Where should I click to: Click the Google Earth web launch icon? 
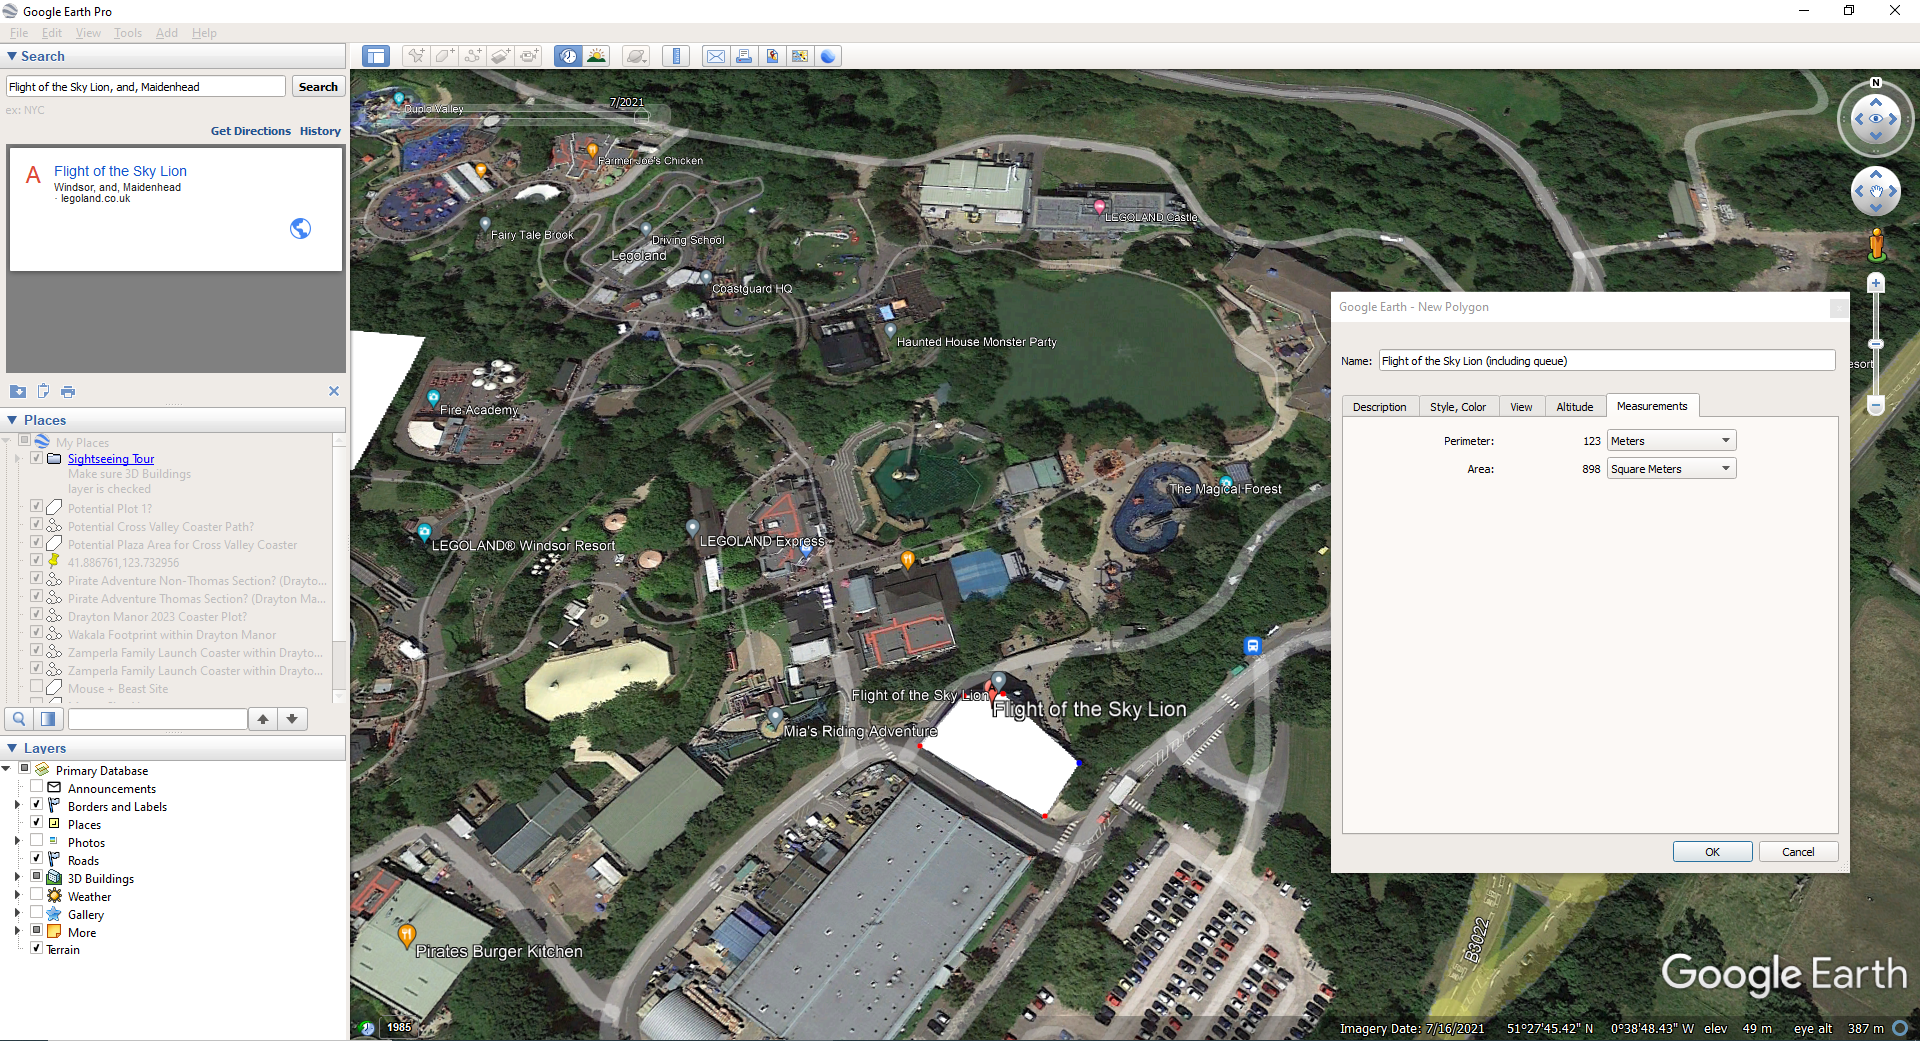point(828,56)
